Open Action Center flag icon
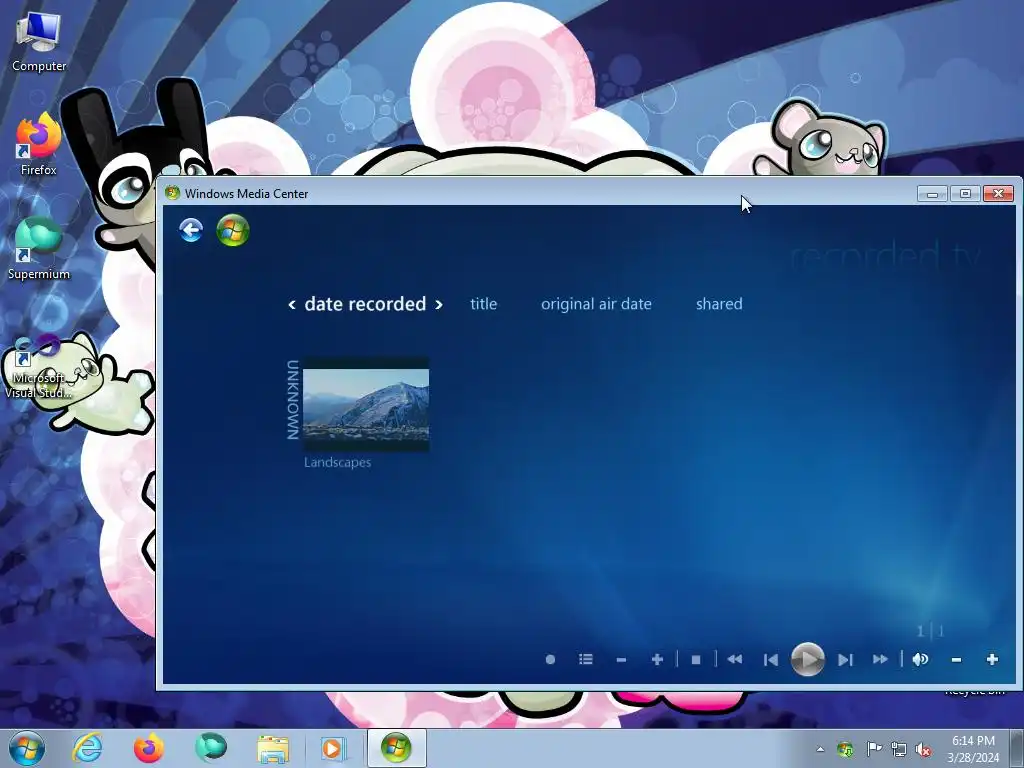This screenshot has width=1024, height=768. click(x=873, y=749)
